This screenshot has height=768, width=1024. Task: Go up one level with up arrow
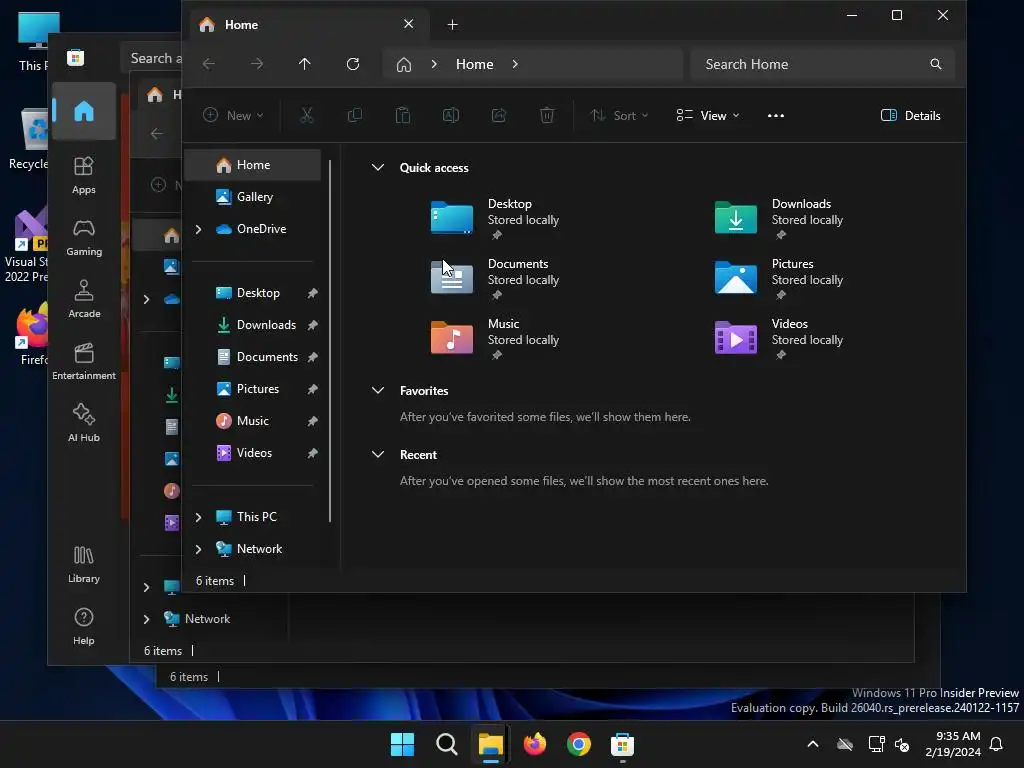304,64
